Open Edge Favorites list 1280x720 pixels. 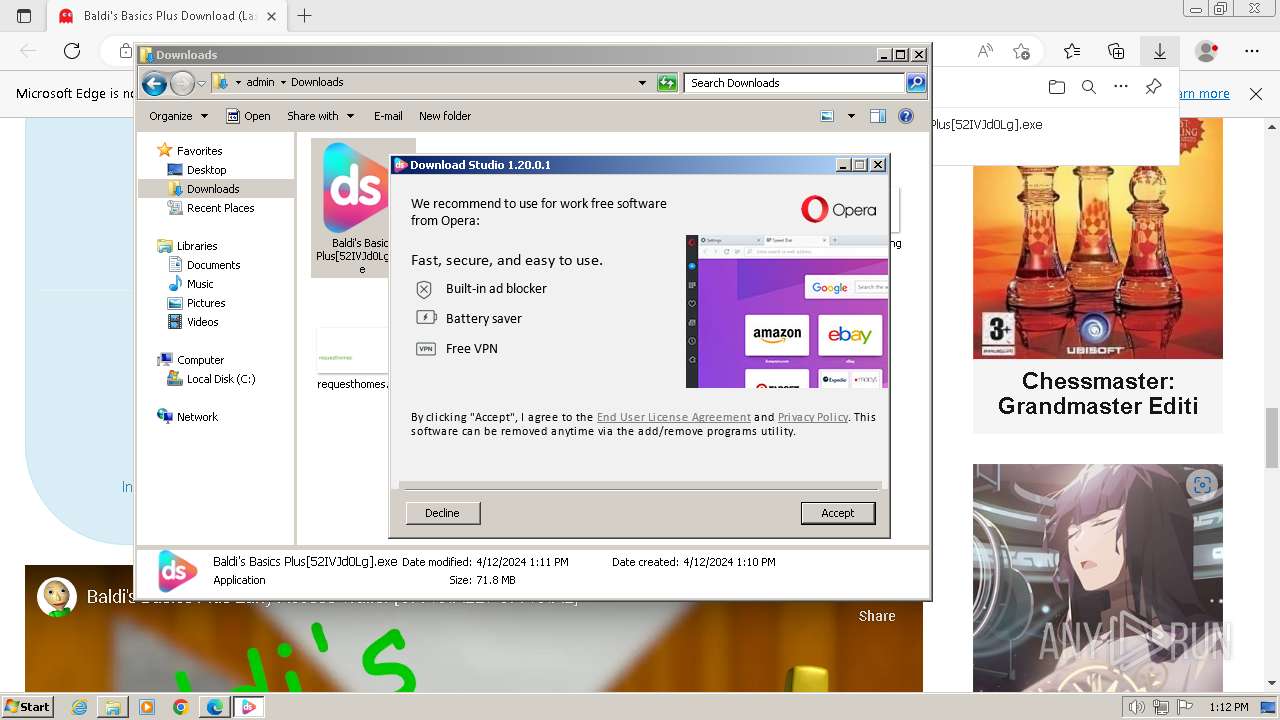[x=1072, y=51]
